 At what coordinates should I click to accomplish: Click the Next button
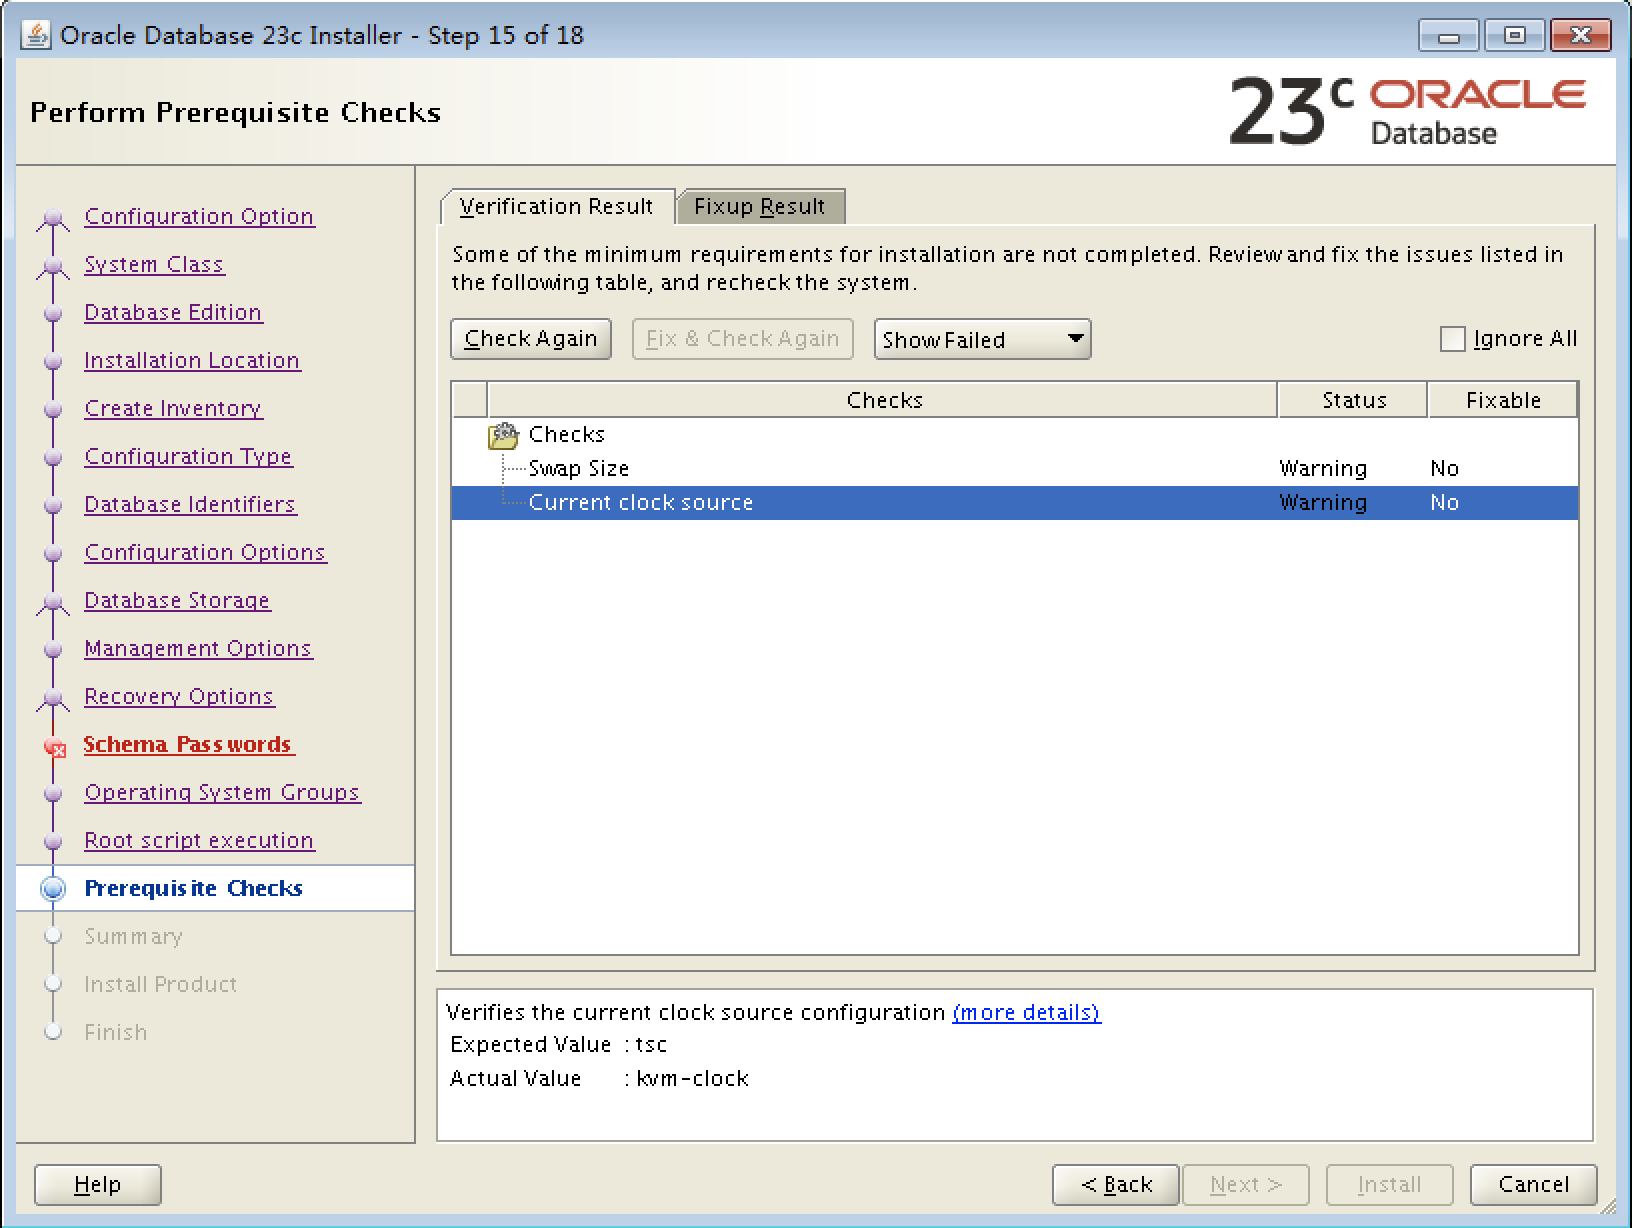pyautogui.click(x=1246, y=1185)
